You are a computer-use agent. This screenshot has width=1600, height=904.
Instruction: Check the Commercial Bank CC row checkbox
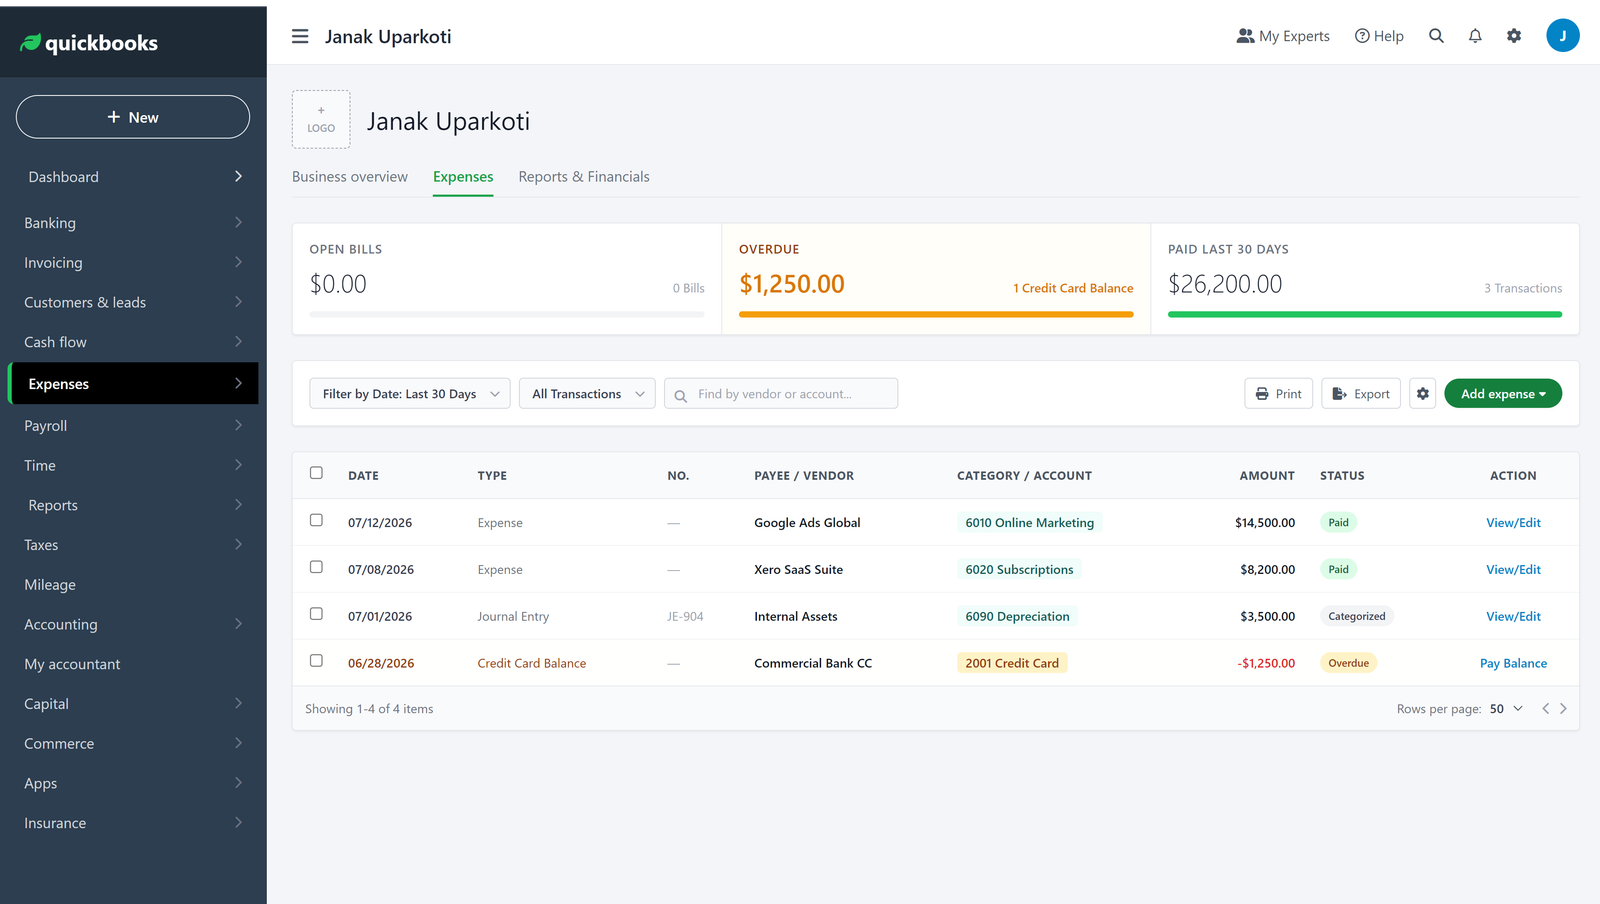[x=316, y=661]
